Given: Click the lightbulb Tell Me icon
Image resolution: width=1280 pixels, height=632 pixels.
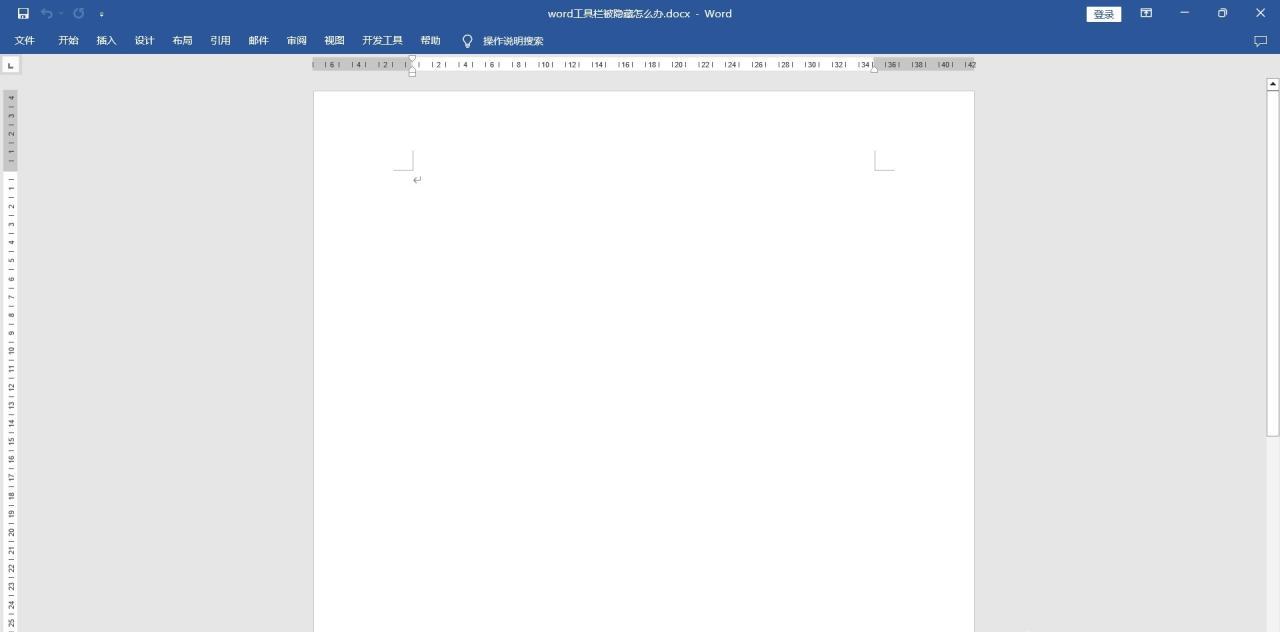Looking at the screenshot, I should (x=466, y=40).
